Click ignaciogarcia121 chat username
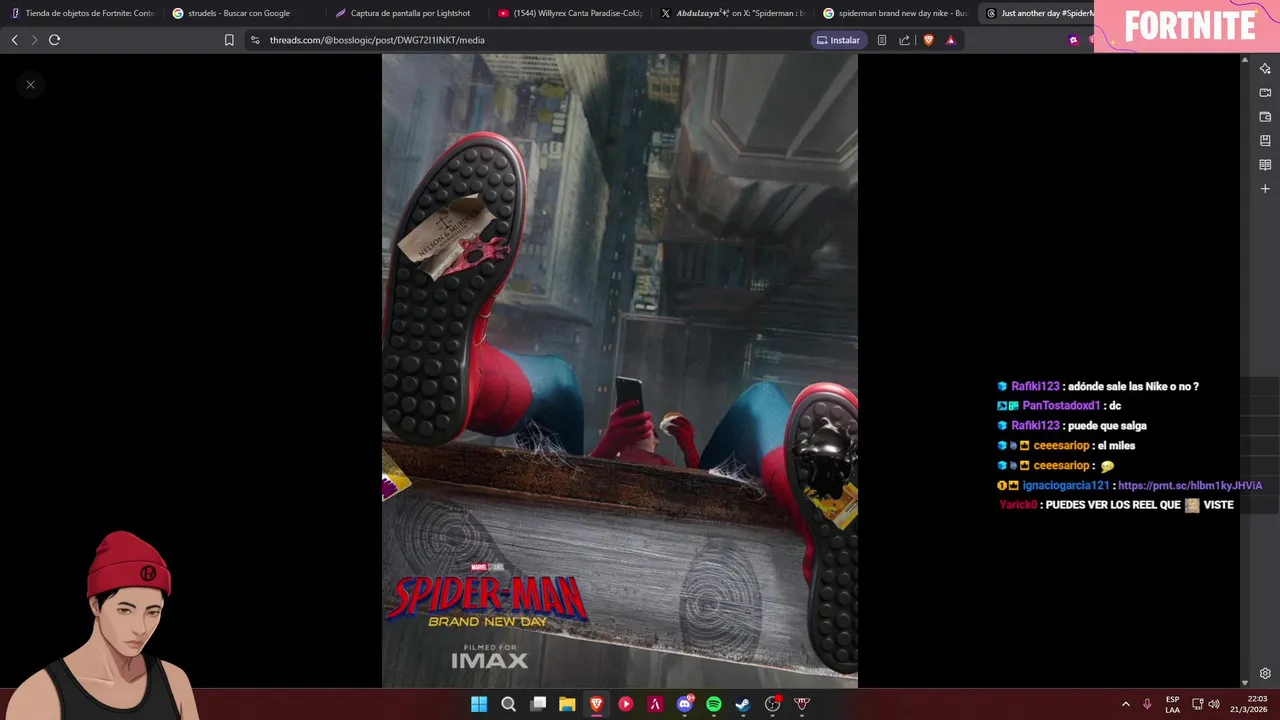 click(1066, 486)
